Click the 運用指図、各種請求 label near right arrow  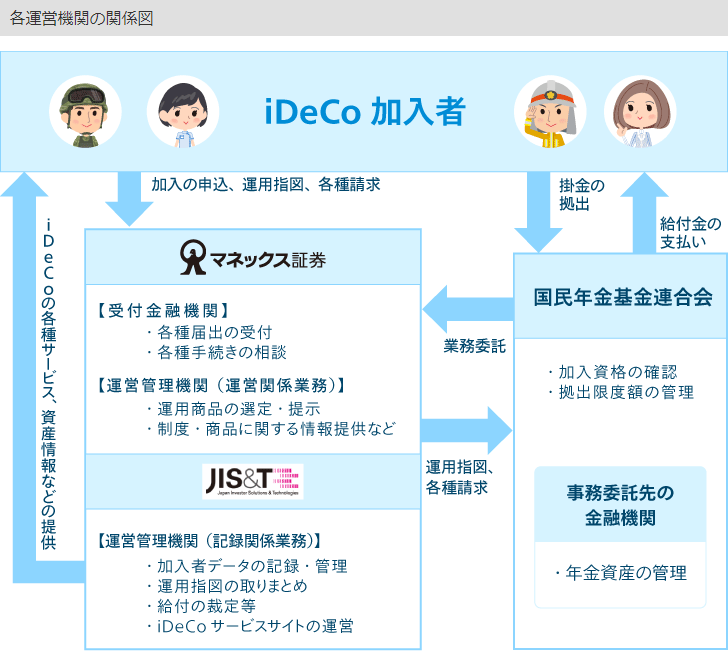tap(459, 477)
